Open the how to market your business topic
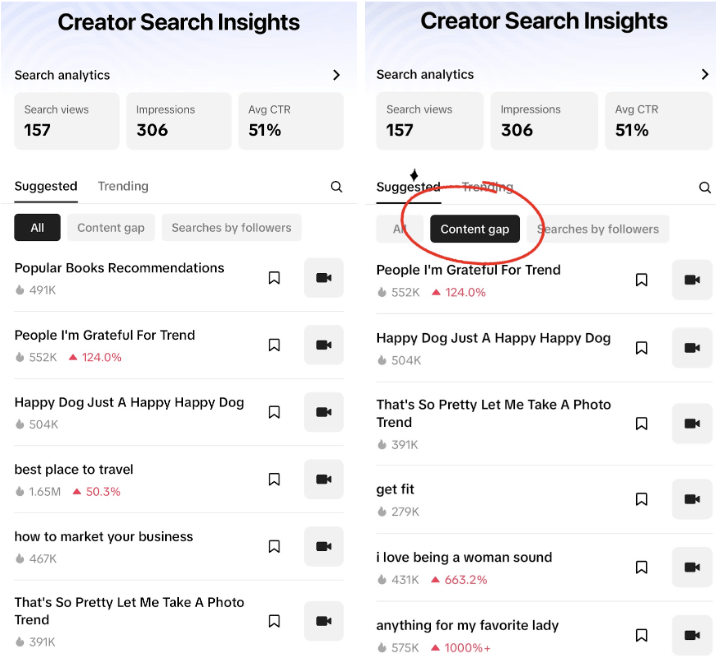 [104, 536]
